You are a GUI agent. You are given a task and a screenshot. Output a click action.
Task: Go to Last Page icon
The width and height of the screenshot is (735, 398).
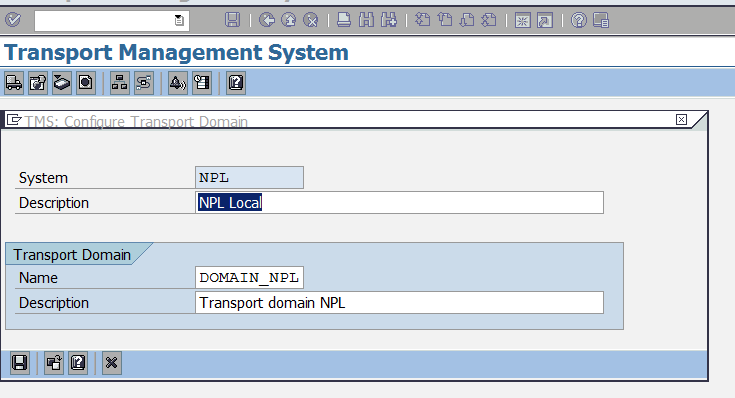coord(488,20)
